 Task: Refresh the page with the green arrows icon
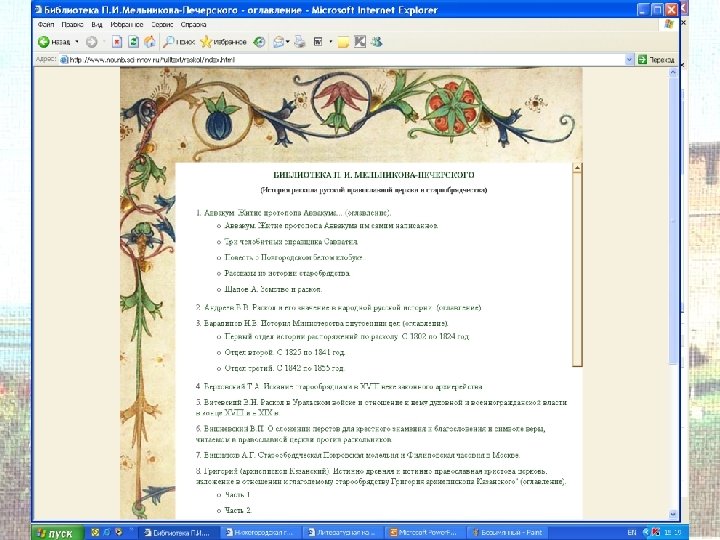134,42
